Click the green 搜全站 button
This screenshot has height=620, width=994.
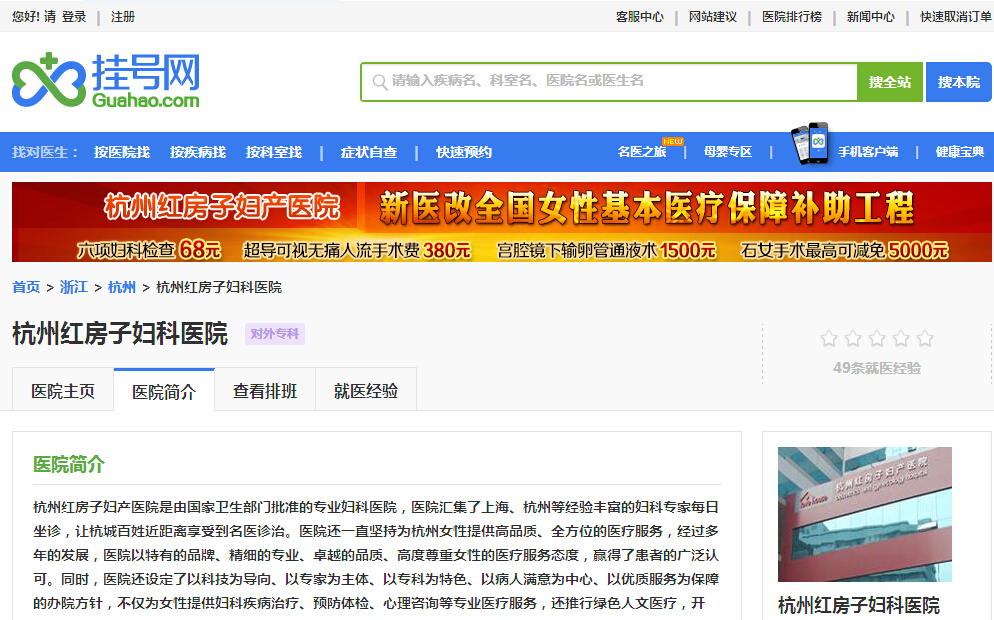[889, 82]
